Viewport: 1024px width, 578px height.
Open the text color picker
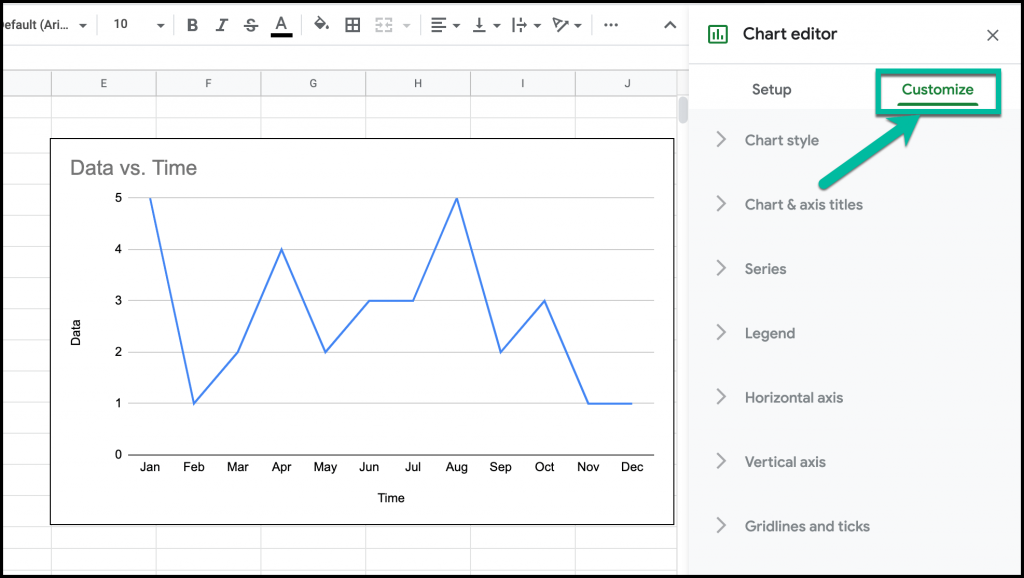(x=281, y=25)
